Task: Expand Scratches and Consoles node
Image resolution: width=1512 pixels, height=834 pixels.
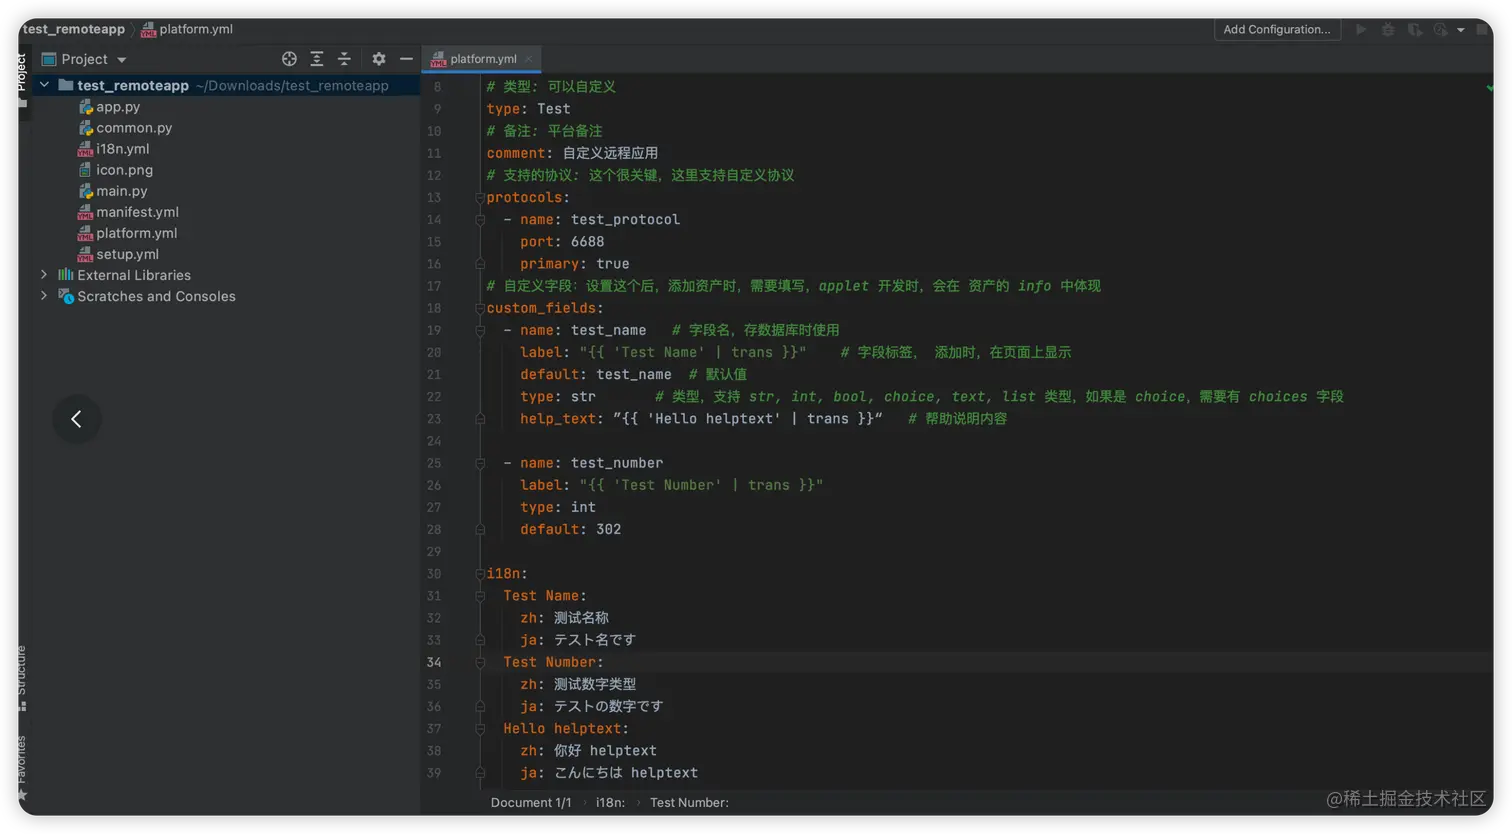Action: 44,295
